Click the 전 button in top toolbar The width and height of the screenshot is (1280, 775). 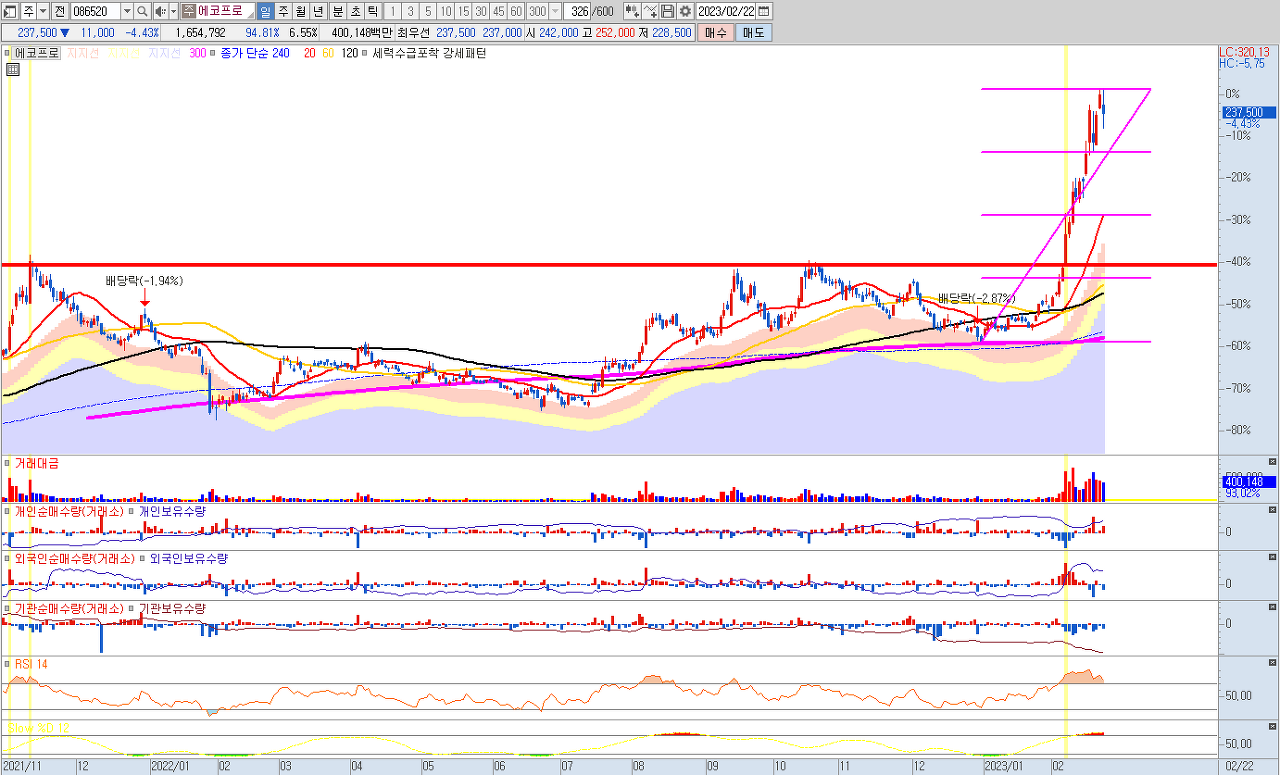coord(59,11)
